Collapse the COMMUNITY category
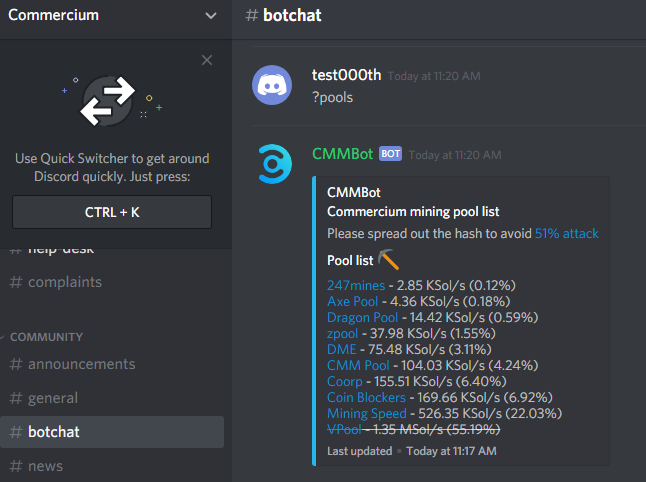Viewport: 646px width, 482px height. point(46,337)
